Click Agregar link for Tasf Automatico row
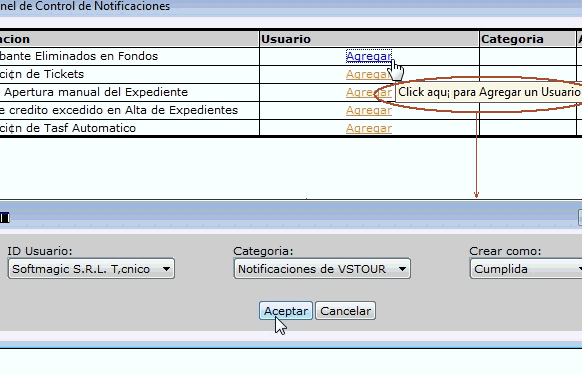The height and width of the screenshot is (374, 582). (x=369, y=128)
